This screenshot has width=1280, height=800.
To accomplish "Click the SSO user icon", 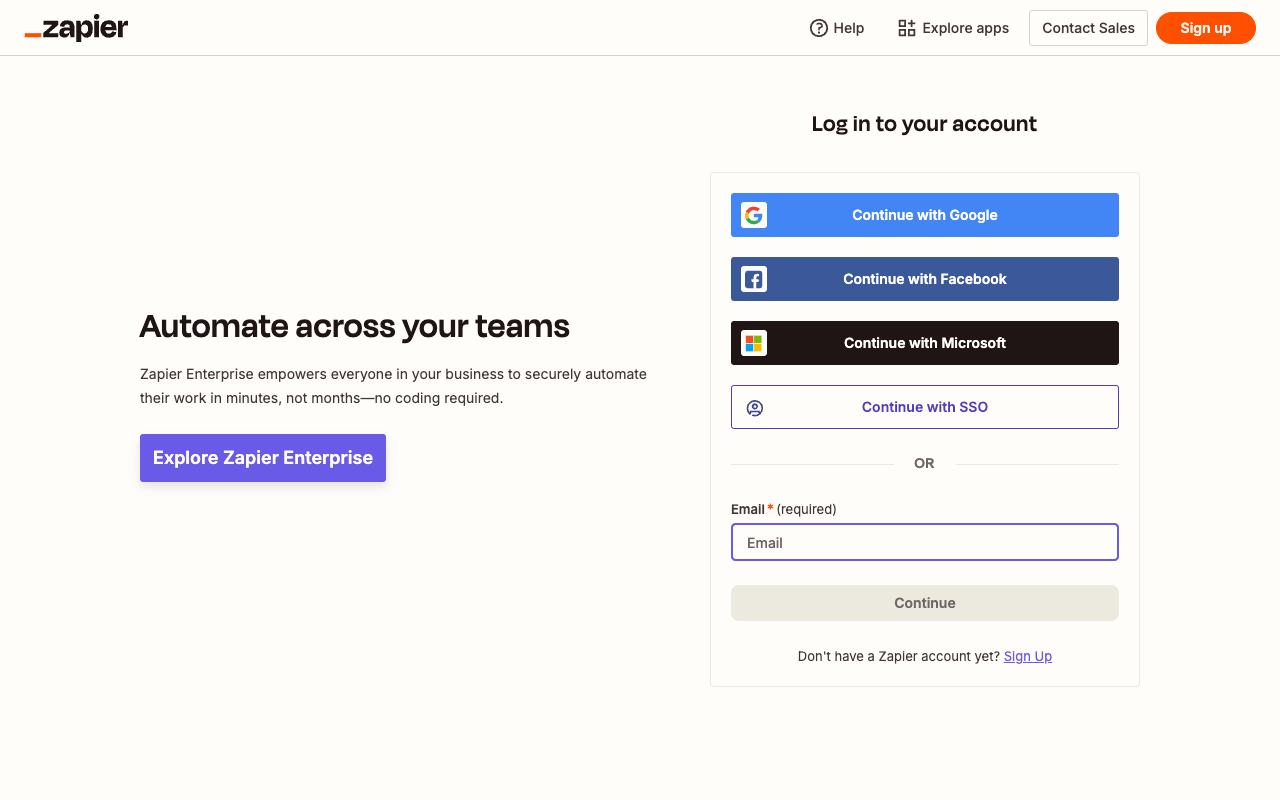I will tap(755, 408).
